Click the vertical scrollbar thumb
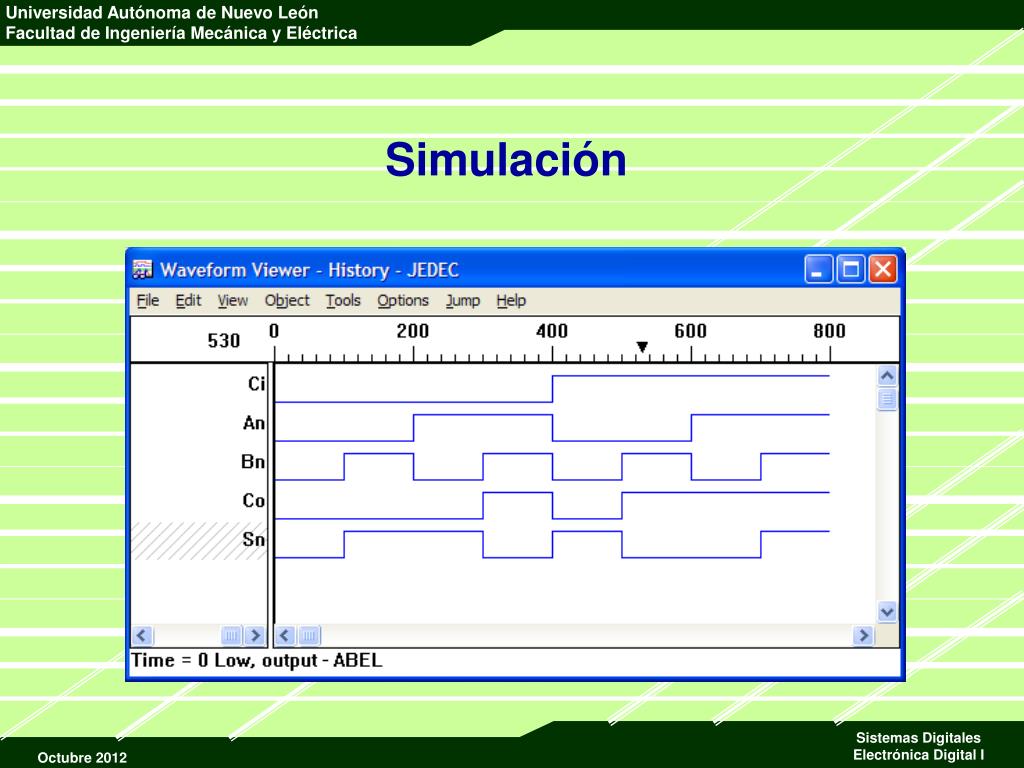Screen dimensions: 1024x768 tap(887, 398)
